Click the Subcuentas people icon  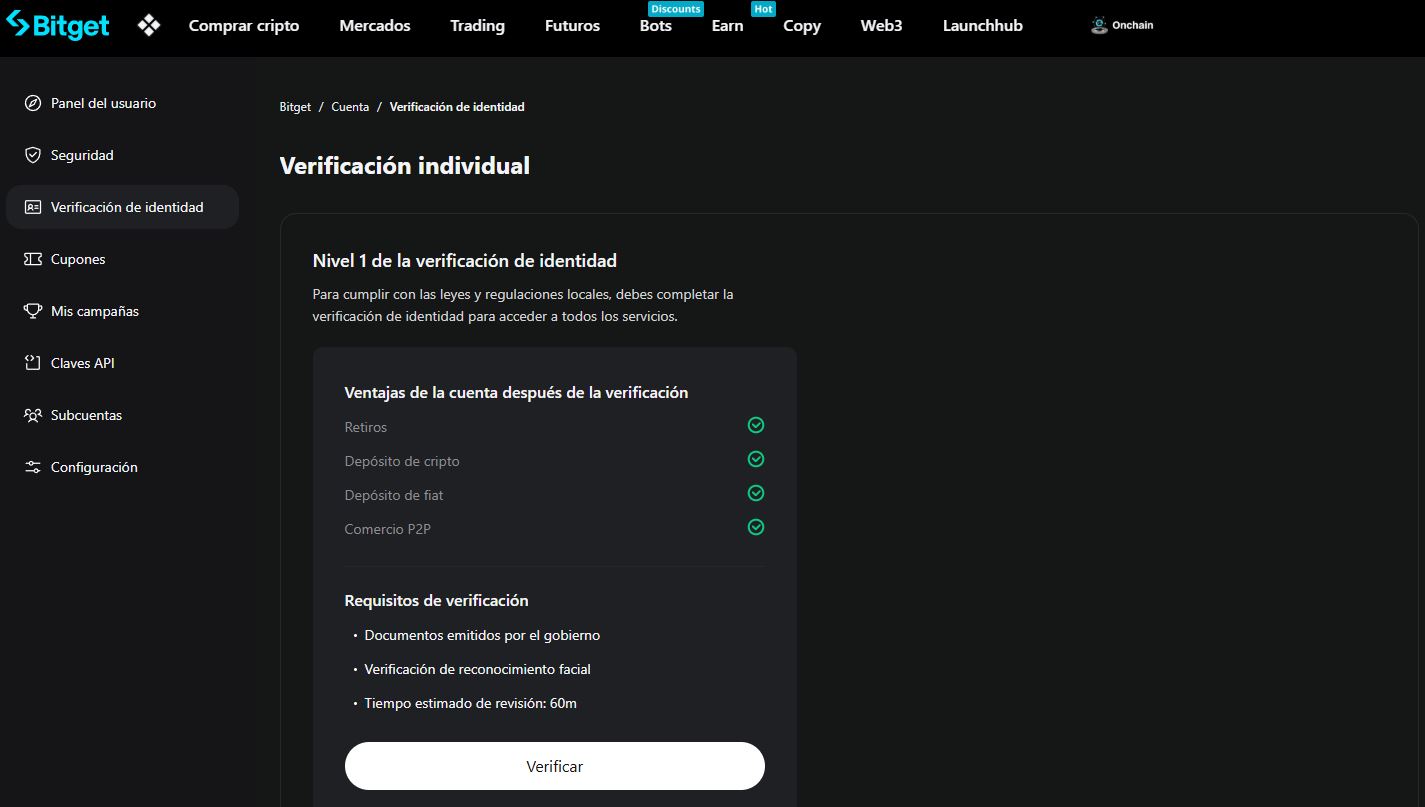[x=31, y=415]
